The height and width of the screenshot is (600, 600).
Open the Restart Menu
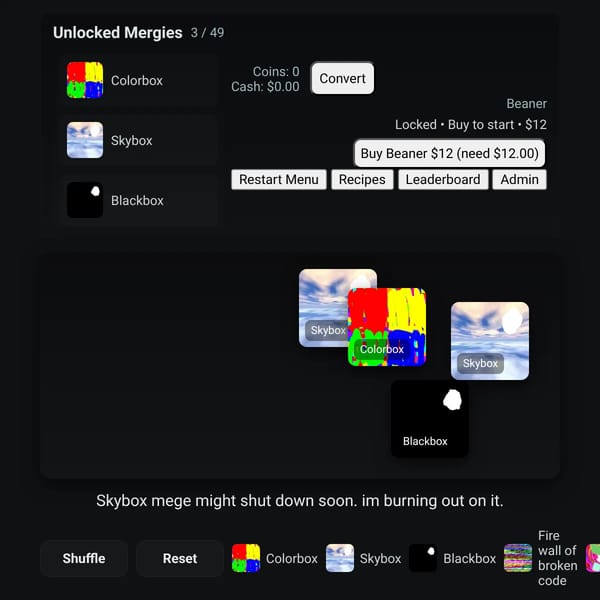click(x=279, y=179)
